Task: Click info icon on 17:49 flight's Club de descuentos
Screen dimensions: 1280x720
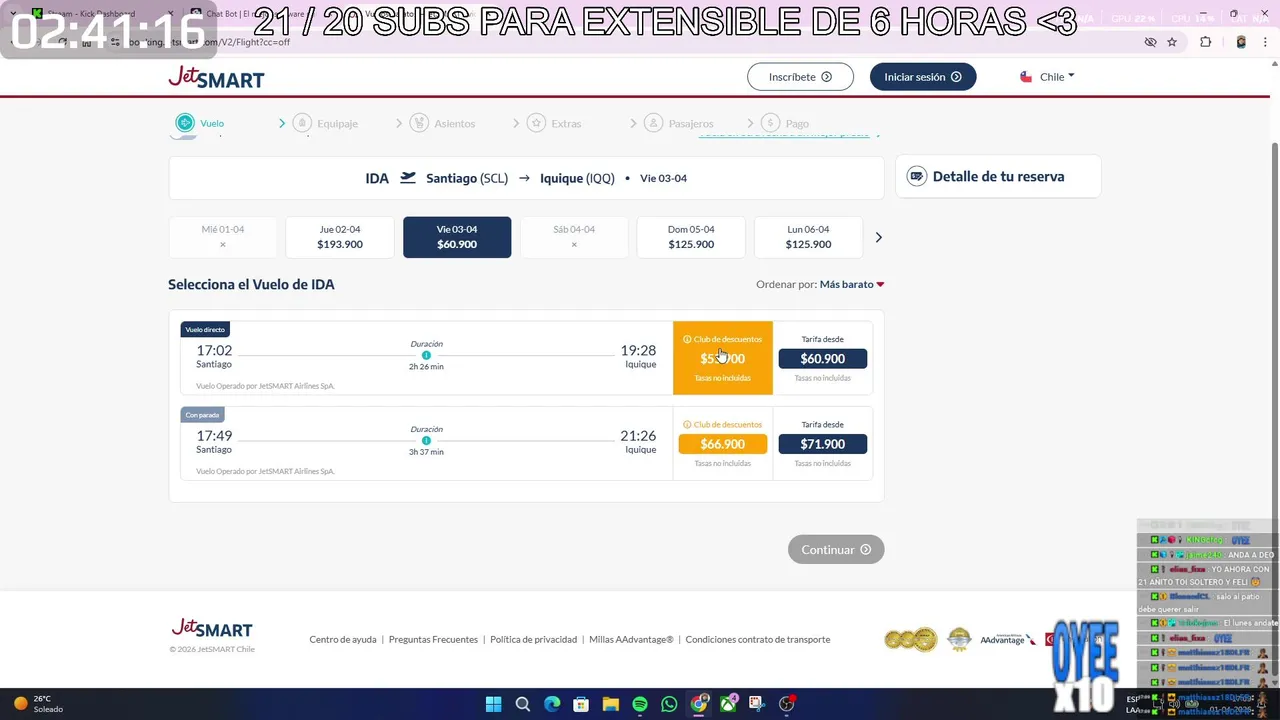Action: 687,424
